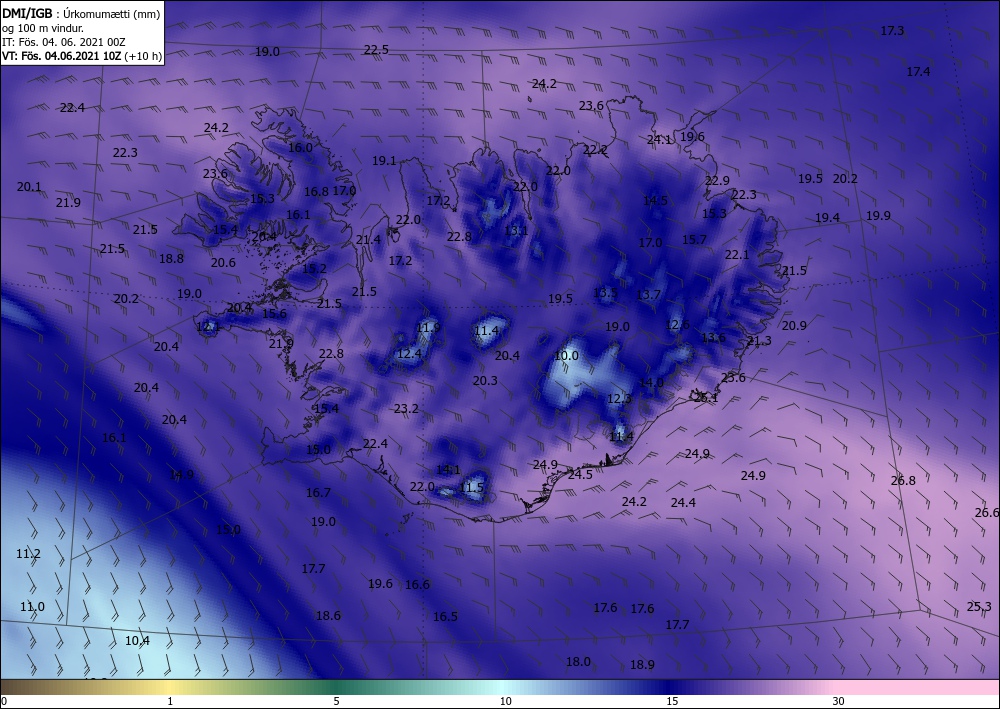1000x709 pixels.
Task: Click the '15' label on the color scale
Action: click(672, 701)
